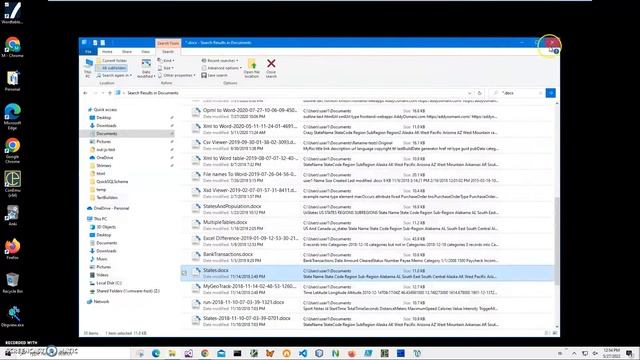Open Recycle Bin on desktop
The image size is (640, 360).
12,283
